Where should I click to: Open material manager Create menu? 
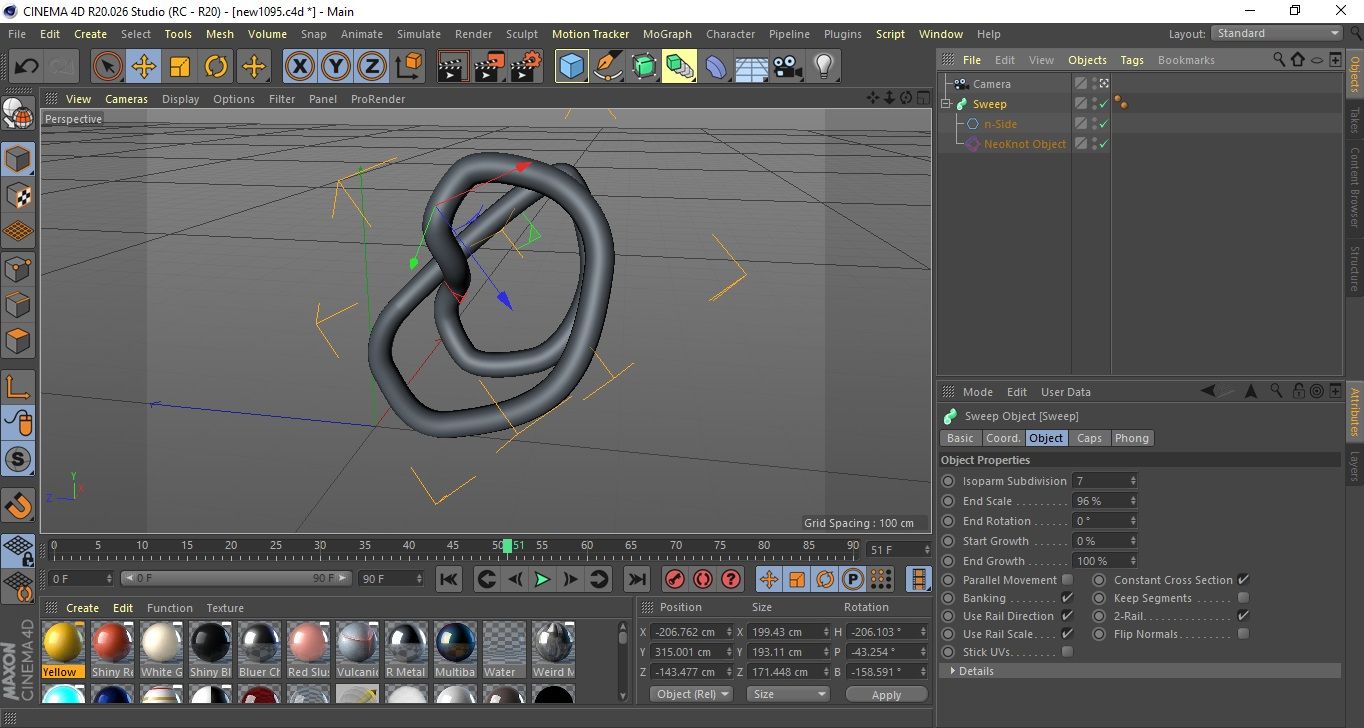pos(83,608)
